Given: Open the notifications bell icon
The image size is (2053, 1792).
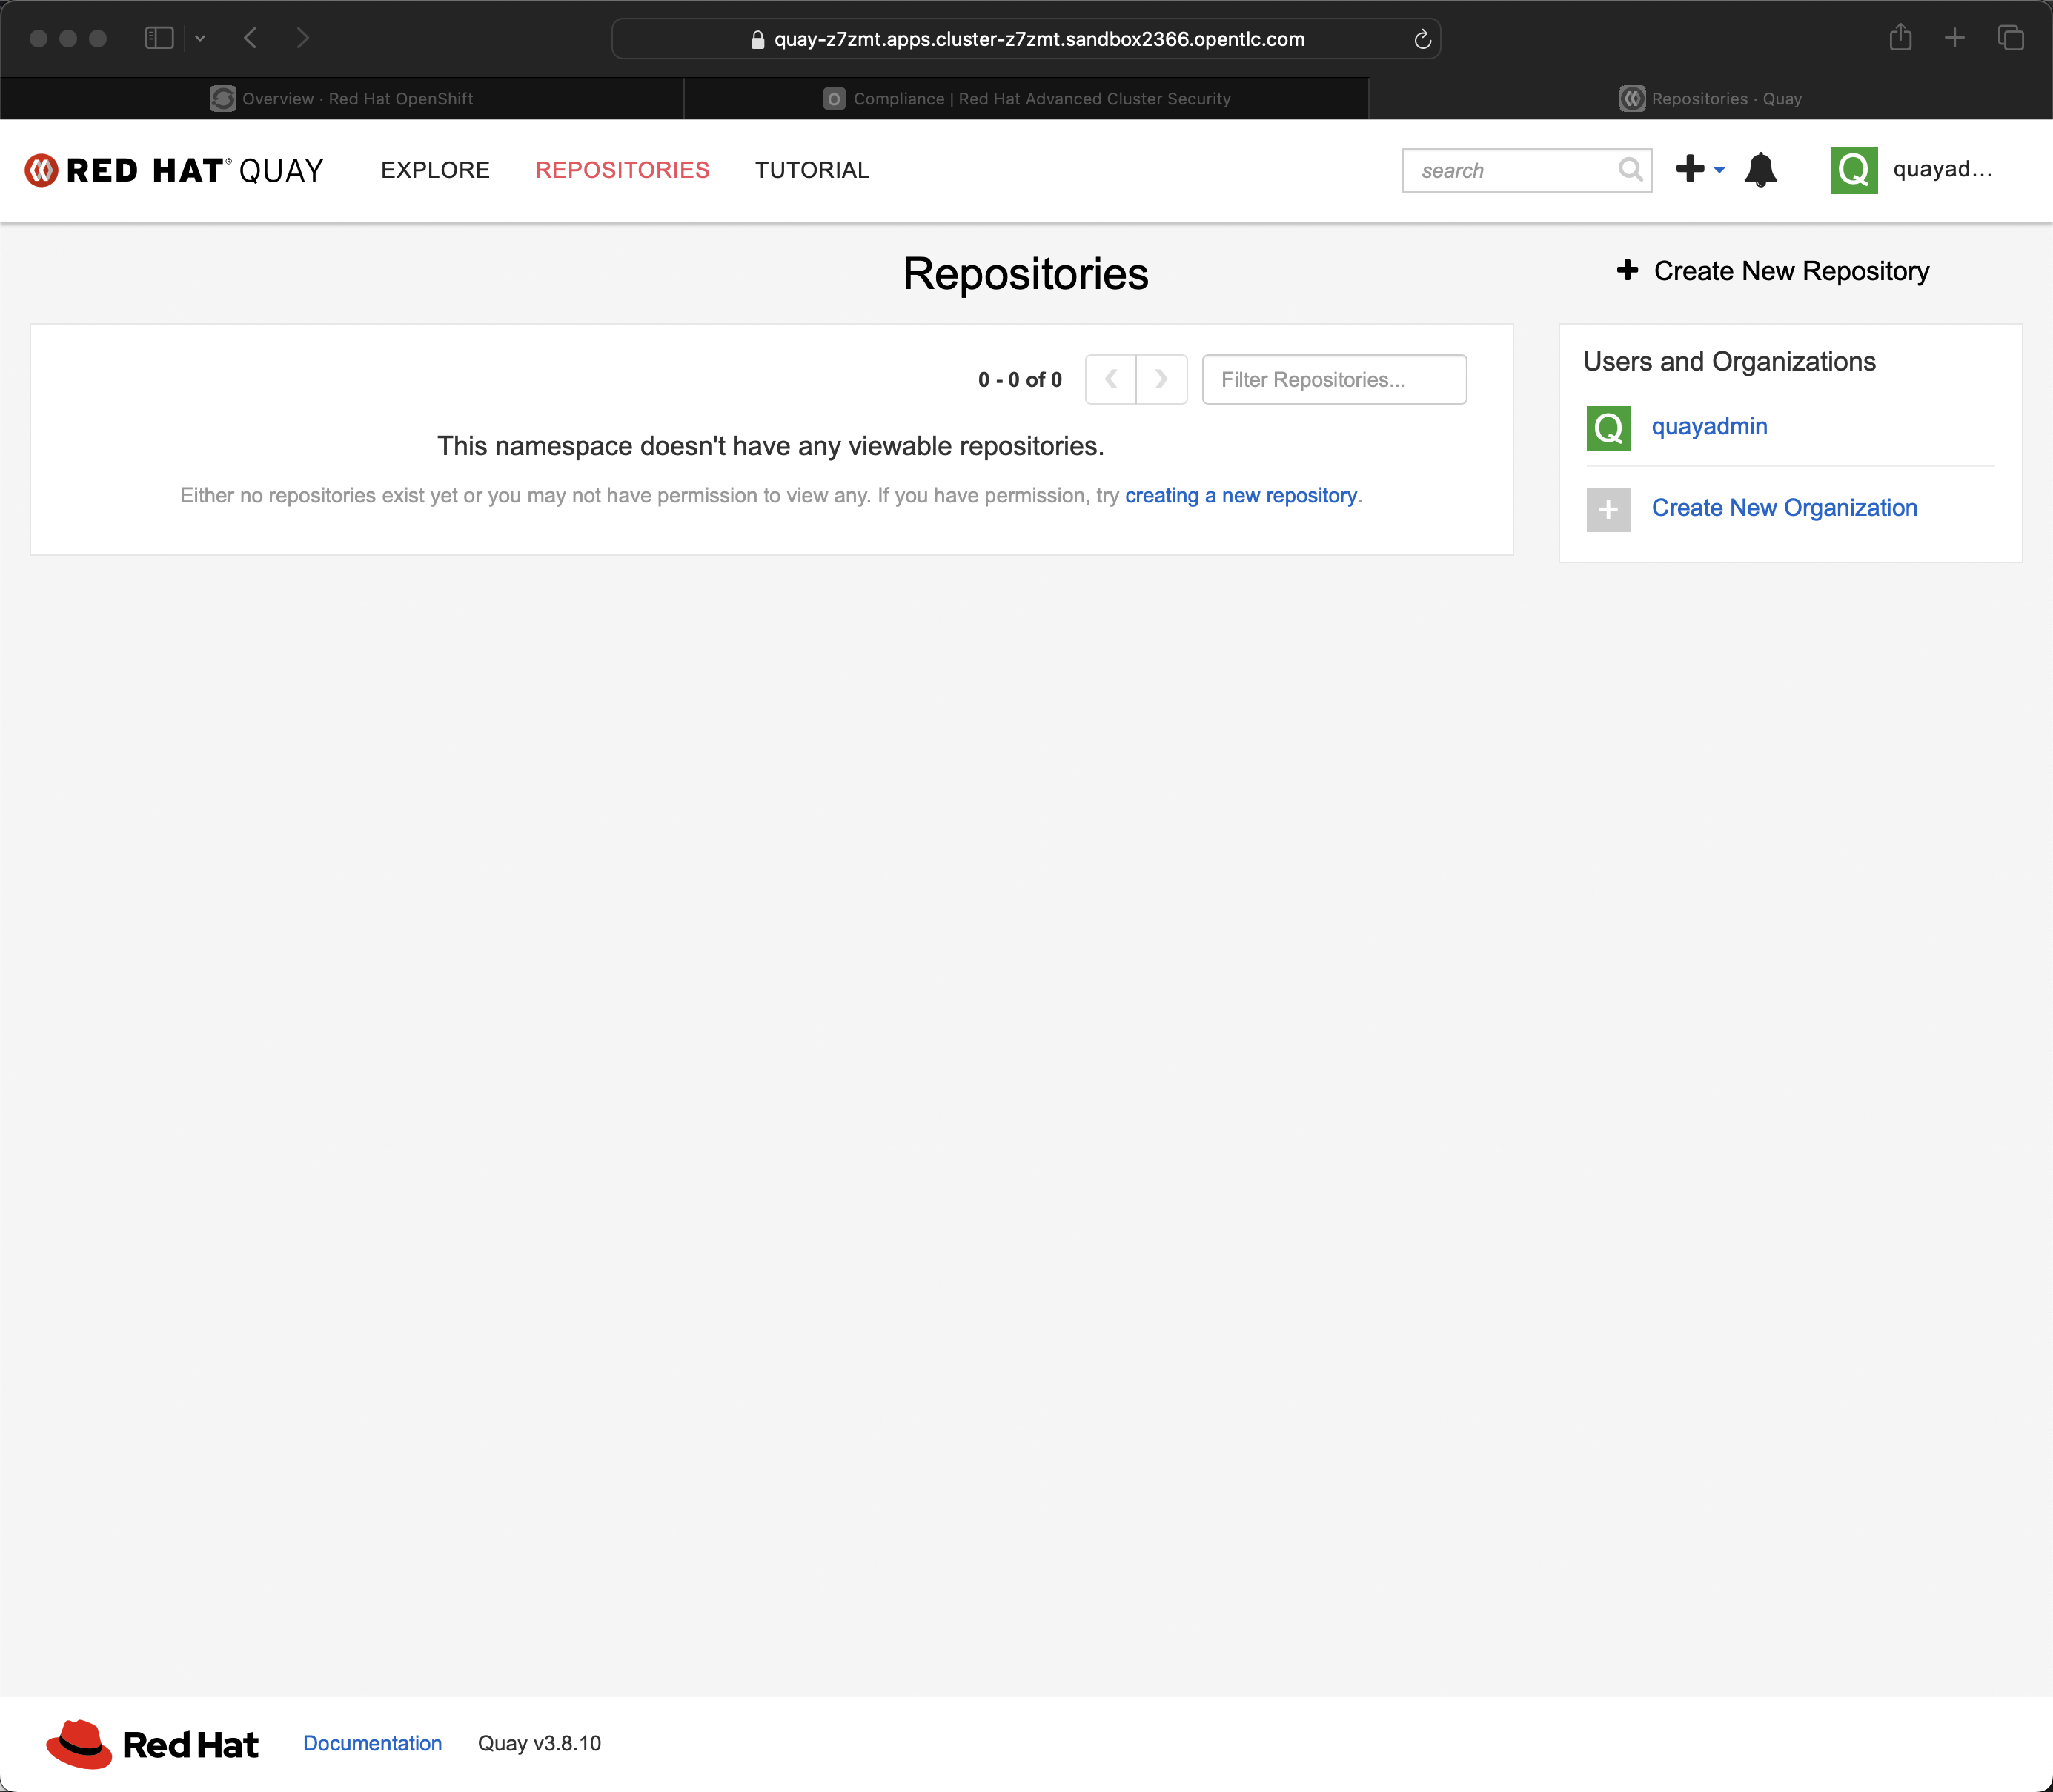Looking at the screenshot, I should [x=1760, y=170].
